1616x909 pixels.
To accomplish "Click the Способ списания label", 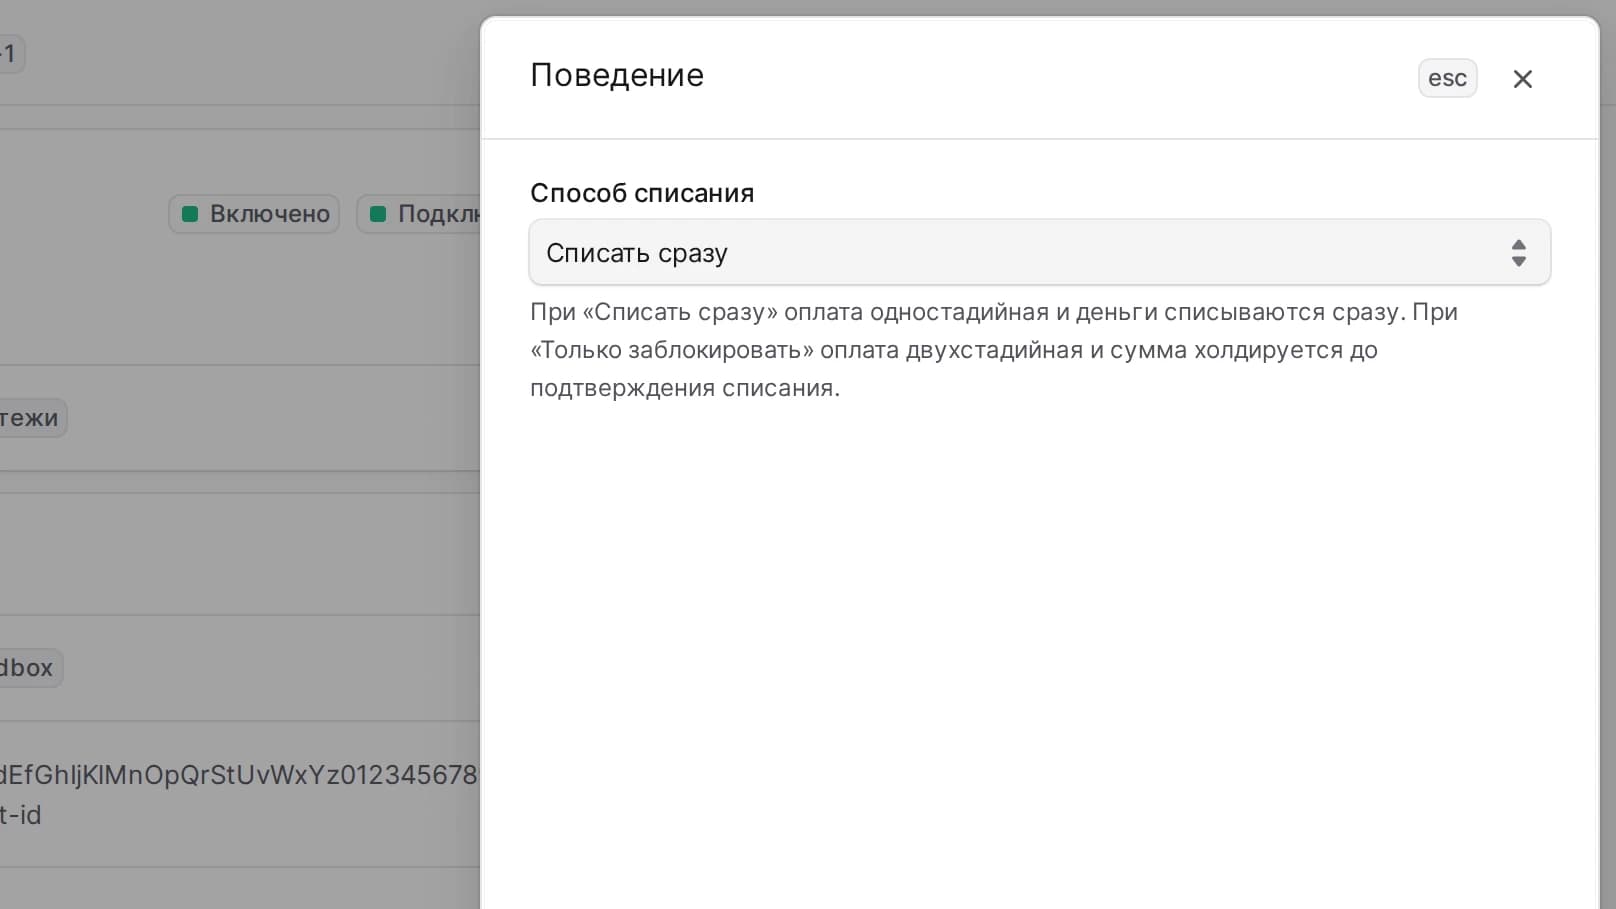I will 642,193.
